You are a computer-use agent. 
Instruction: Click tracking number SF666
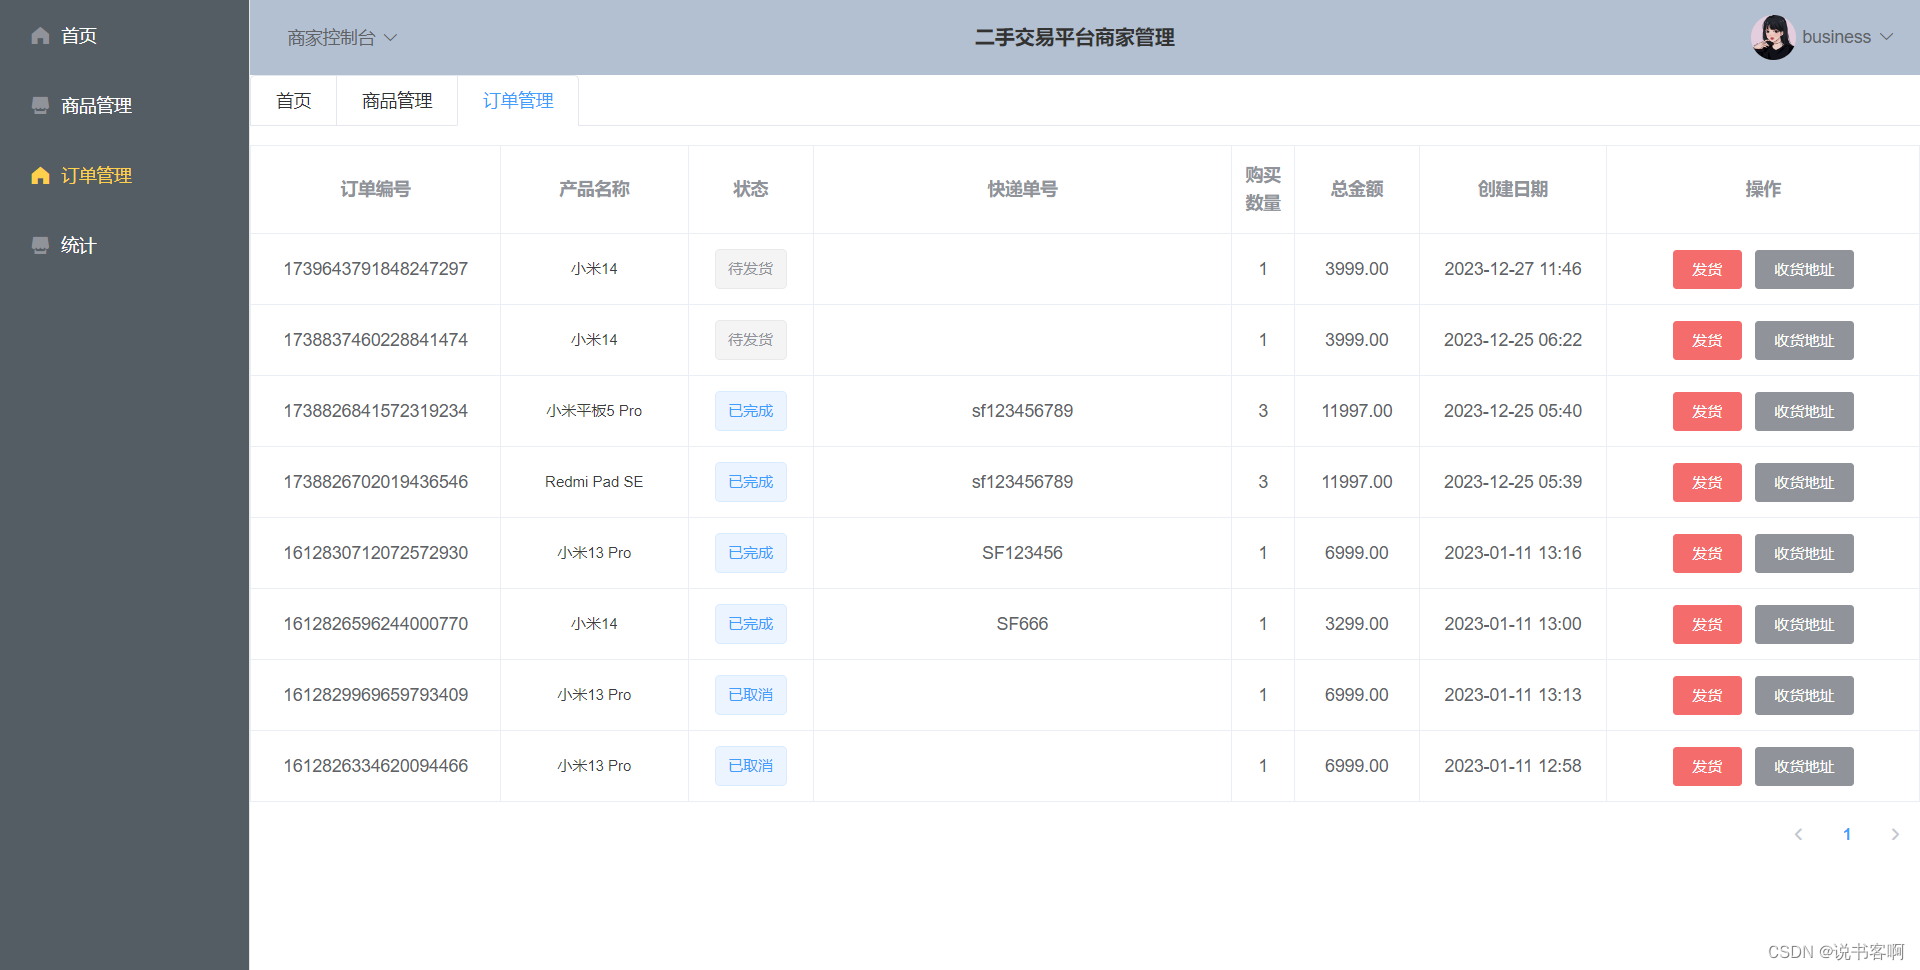1022,624
